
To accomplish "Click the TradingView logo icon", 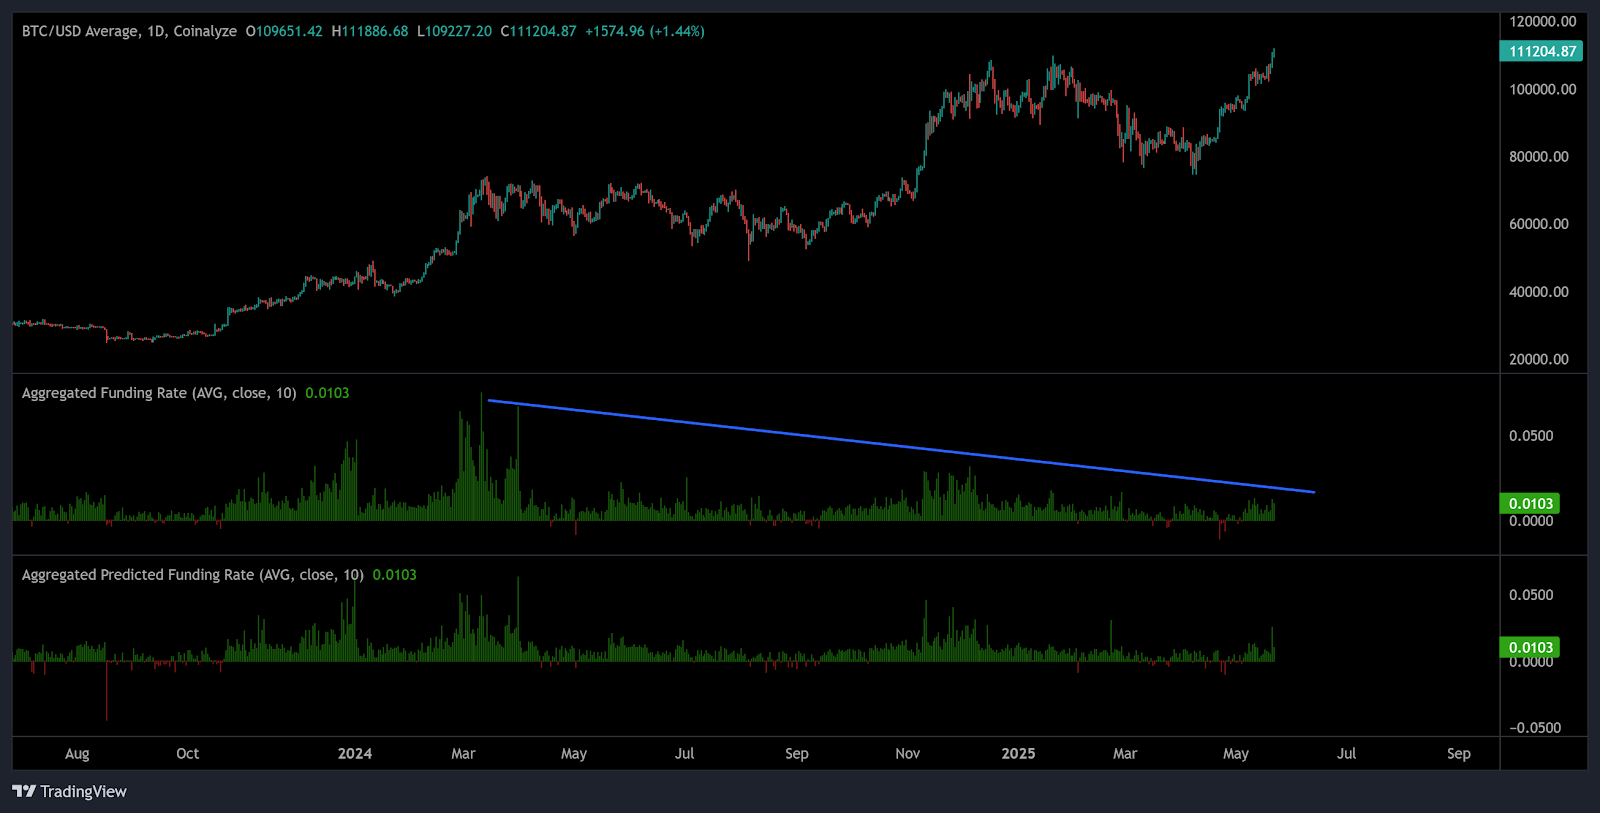I will pyautogui.click(x=24, y=791).
